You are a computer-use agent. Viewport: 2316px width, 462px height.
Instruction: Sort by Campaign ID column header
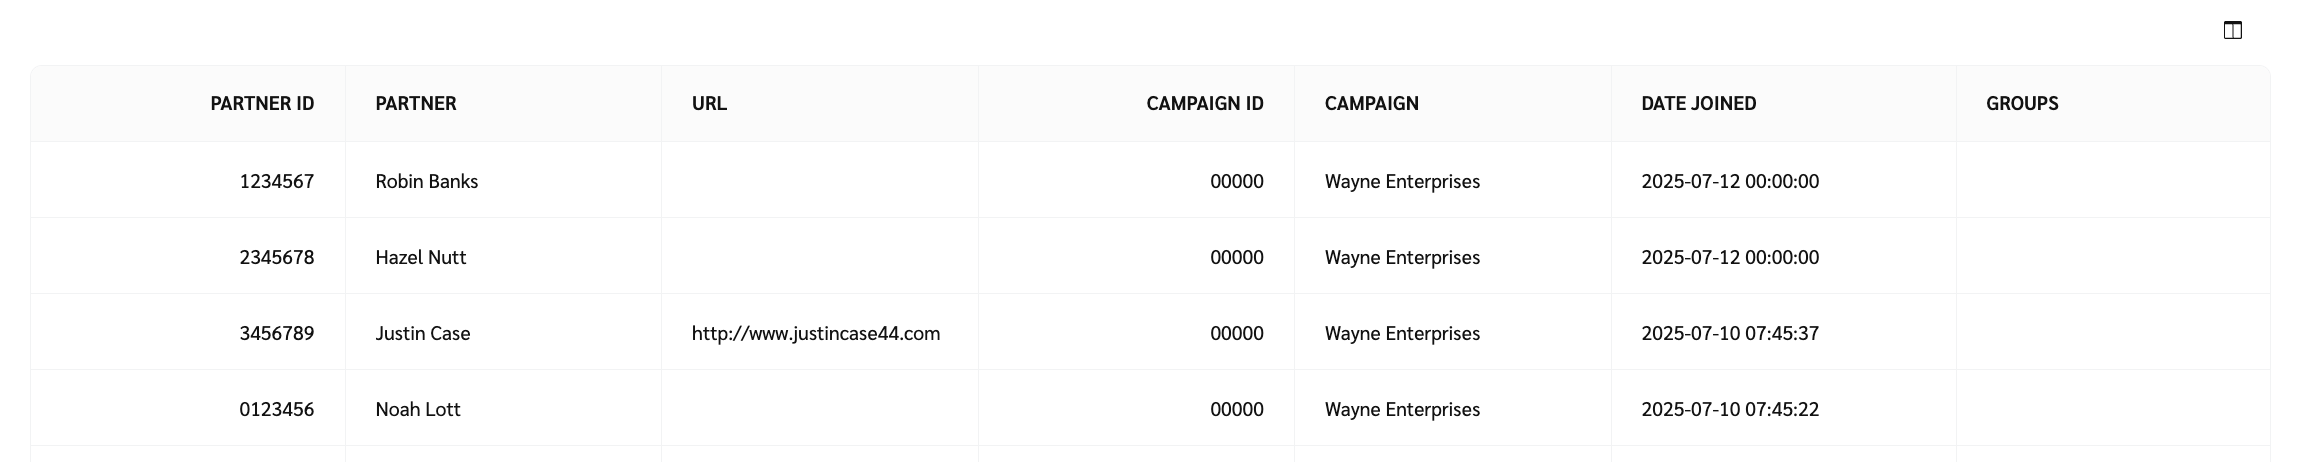[1204, 104]
